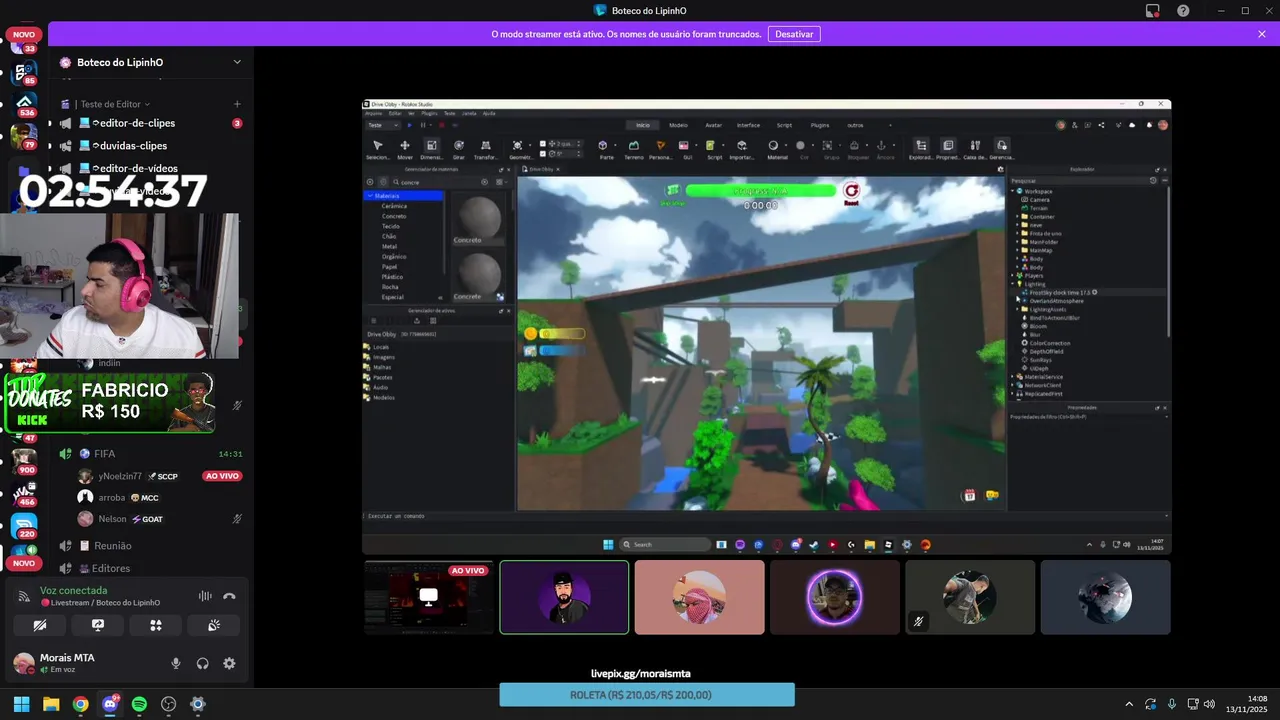Disconnect from voice with the hang-up icon
This screenshot has width=1280, height=720.
[229, 596]
